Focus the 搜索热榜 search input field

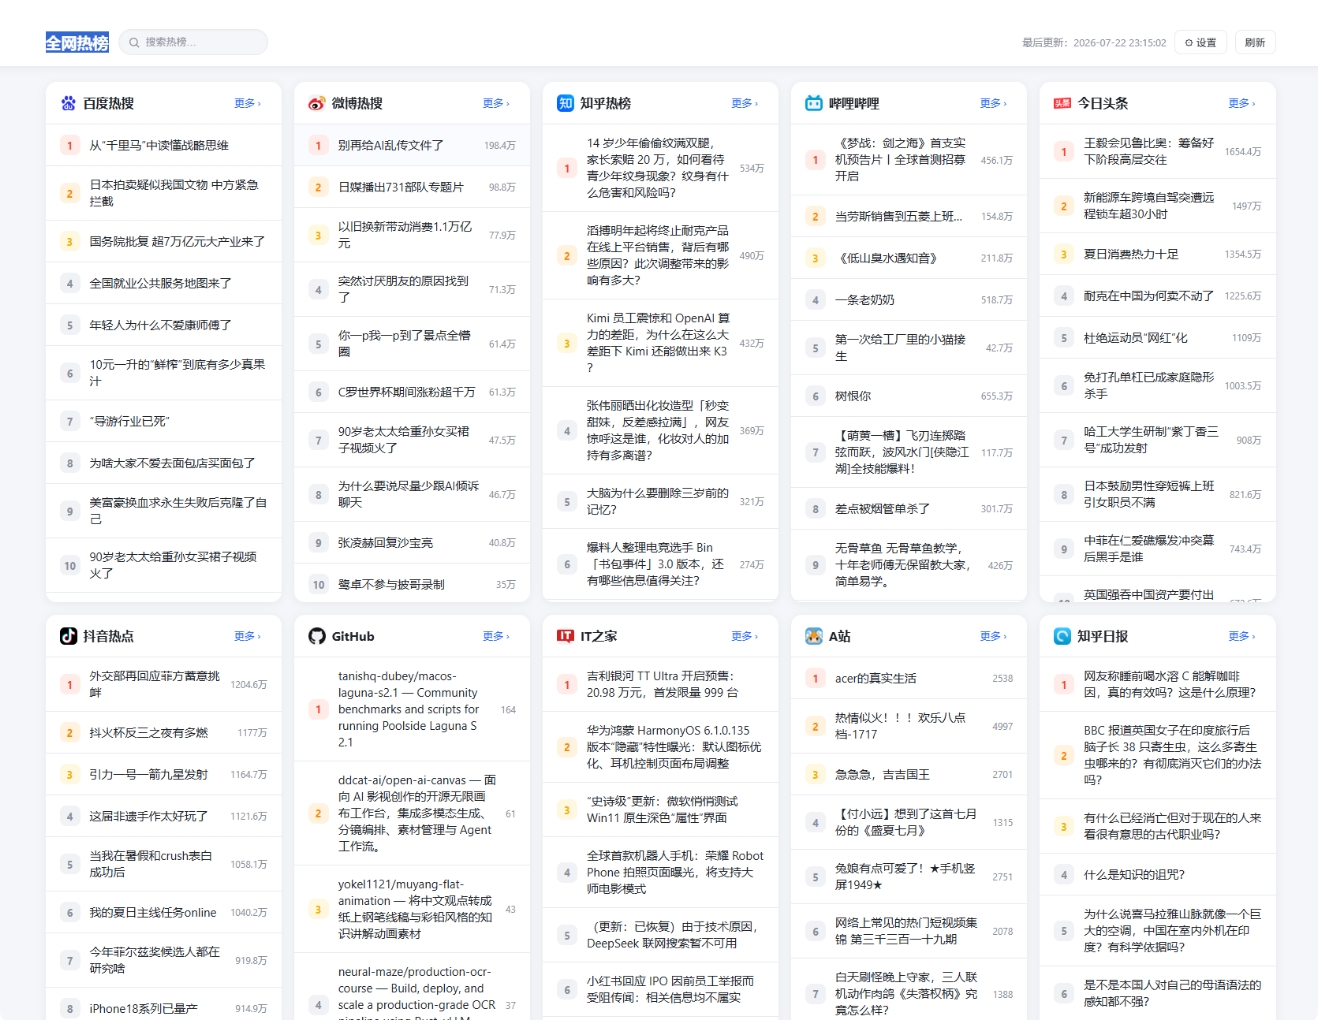coord(193,42)
